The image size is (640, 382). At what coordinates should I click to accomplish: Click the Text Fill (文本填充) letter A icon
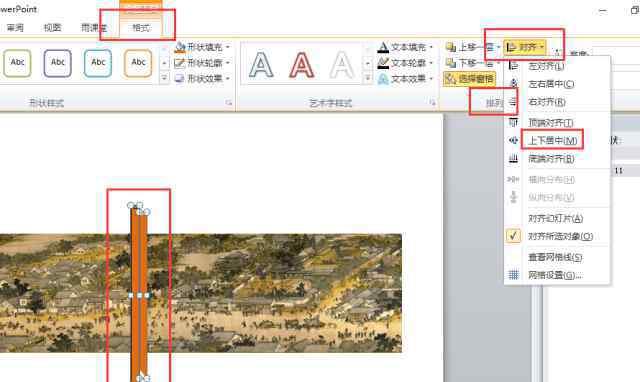point(383,47)
